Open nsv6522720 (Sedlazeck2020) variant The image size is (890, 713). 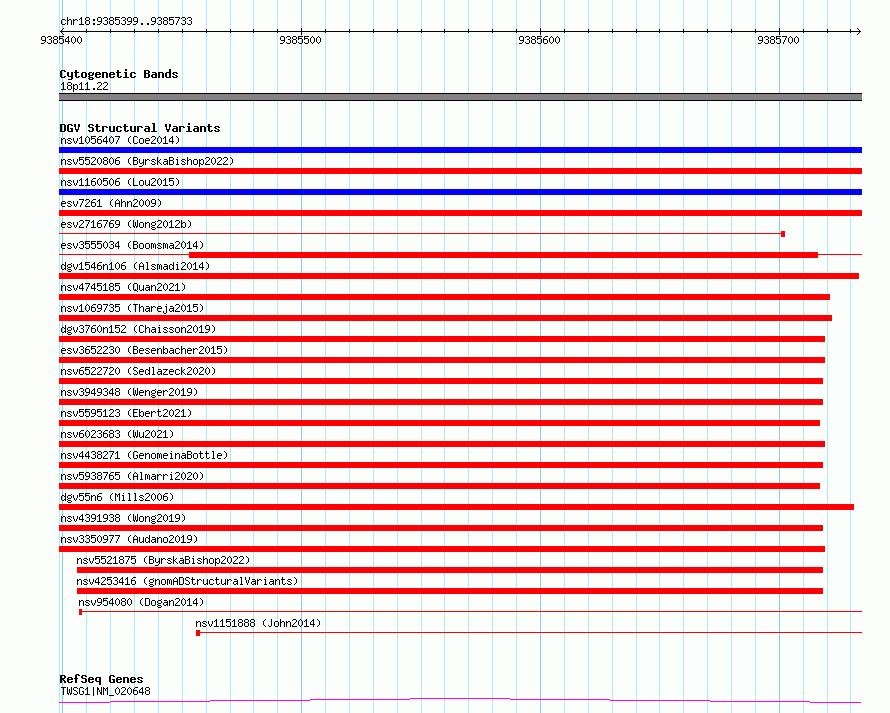tap(138, 371)
